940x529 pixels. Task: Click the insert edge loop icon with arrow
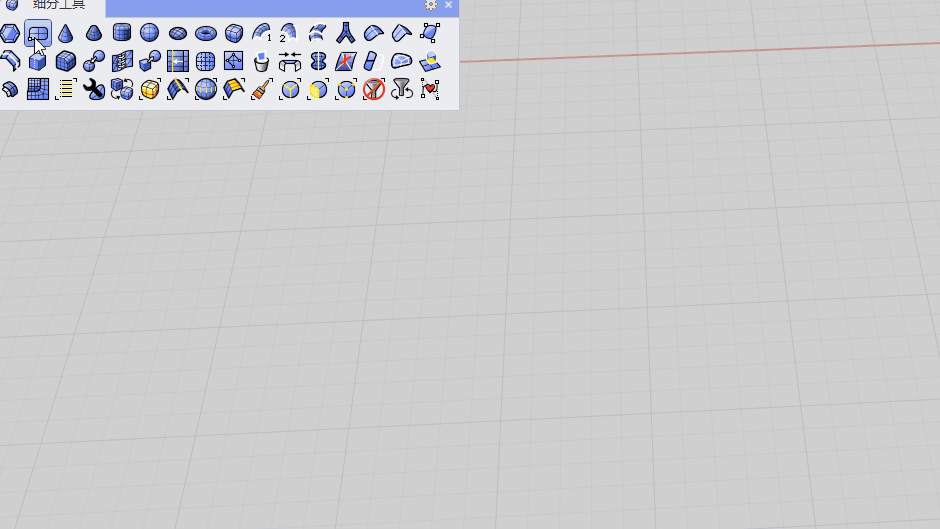(x=177, y=61)
